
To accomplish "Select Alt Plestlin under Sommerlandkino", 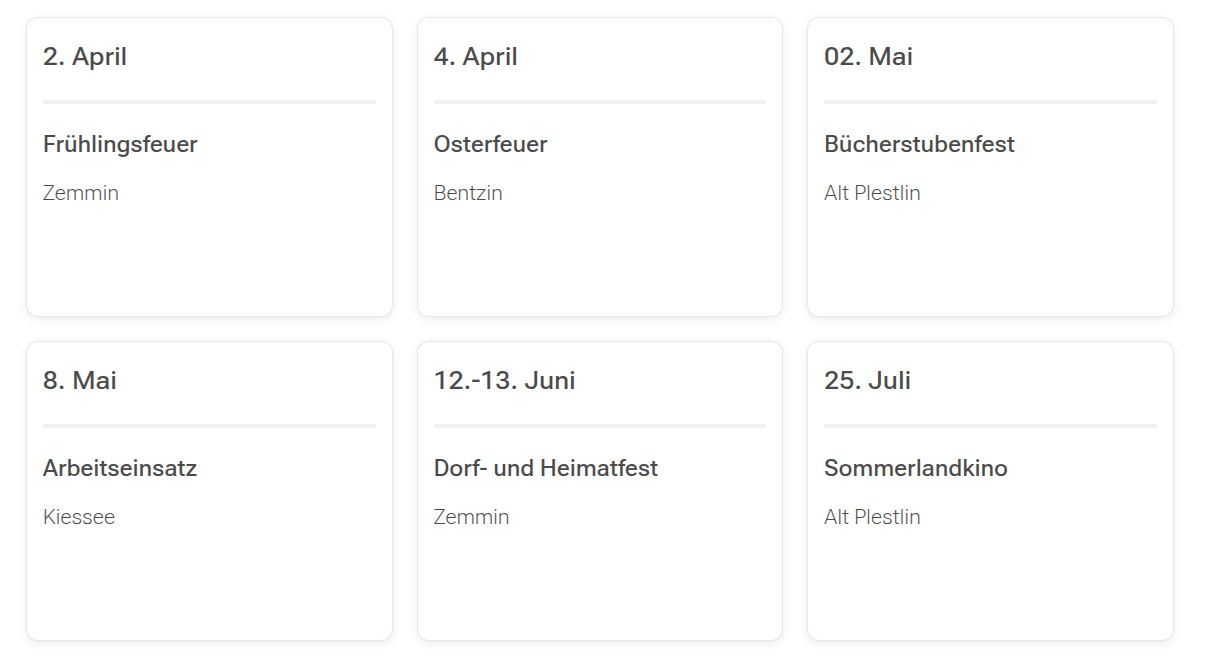I will [872, 517].
